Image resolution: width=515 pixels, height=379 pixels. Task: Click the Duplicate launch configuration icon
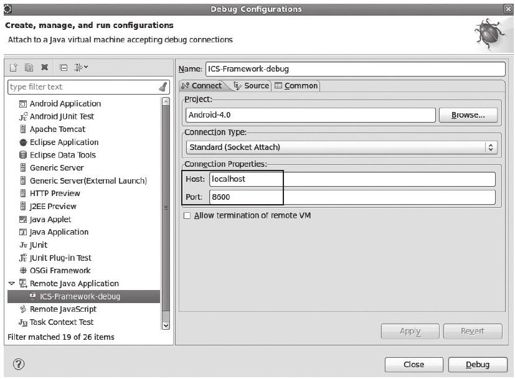[29, 68]
